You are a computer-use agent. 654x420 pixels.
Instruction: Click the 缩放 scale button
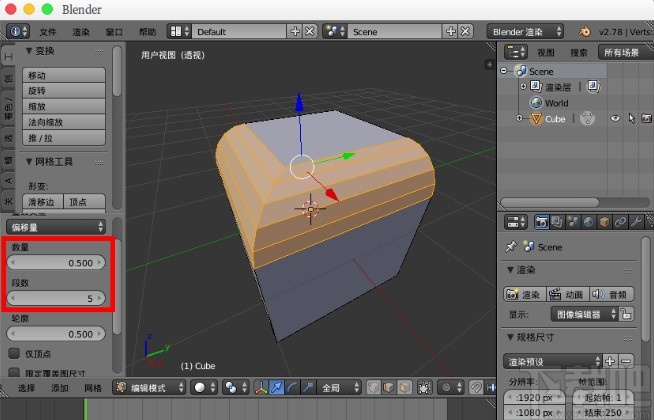tap(64, 106)
